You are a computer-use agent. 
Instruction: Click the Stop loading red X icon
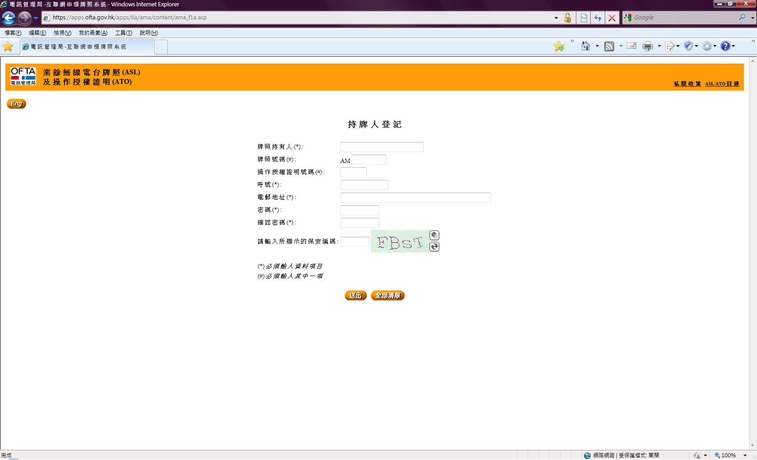click(x=612, y=18)
